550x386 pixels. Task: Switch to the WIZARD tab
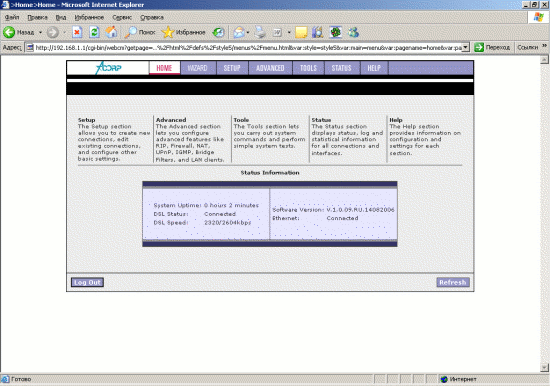click(x=197, y=68)
